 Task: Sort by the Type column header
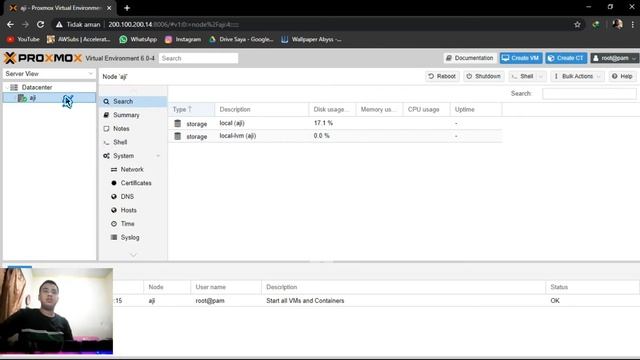pyautogui.click(x=191, y=109)
